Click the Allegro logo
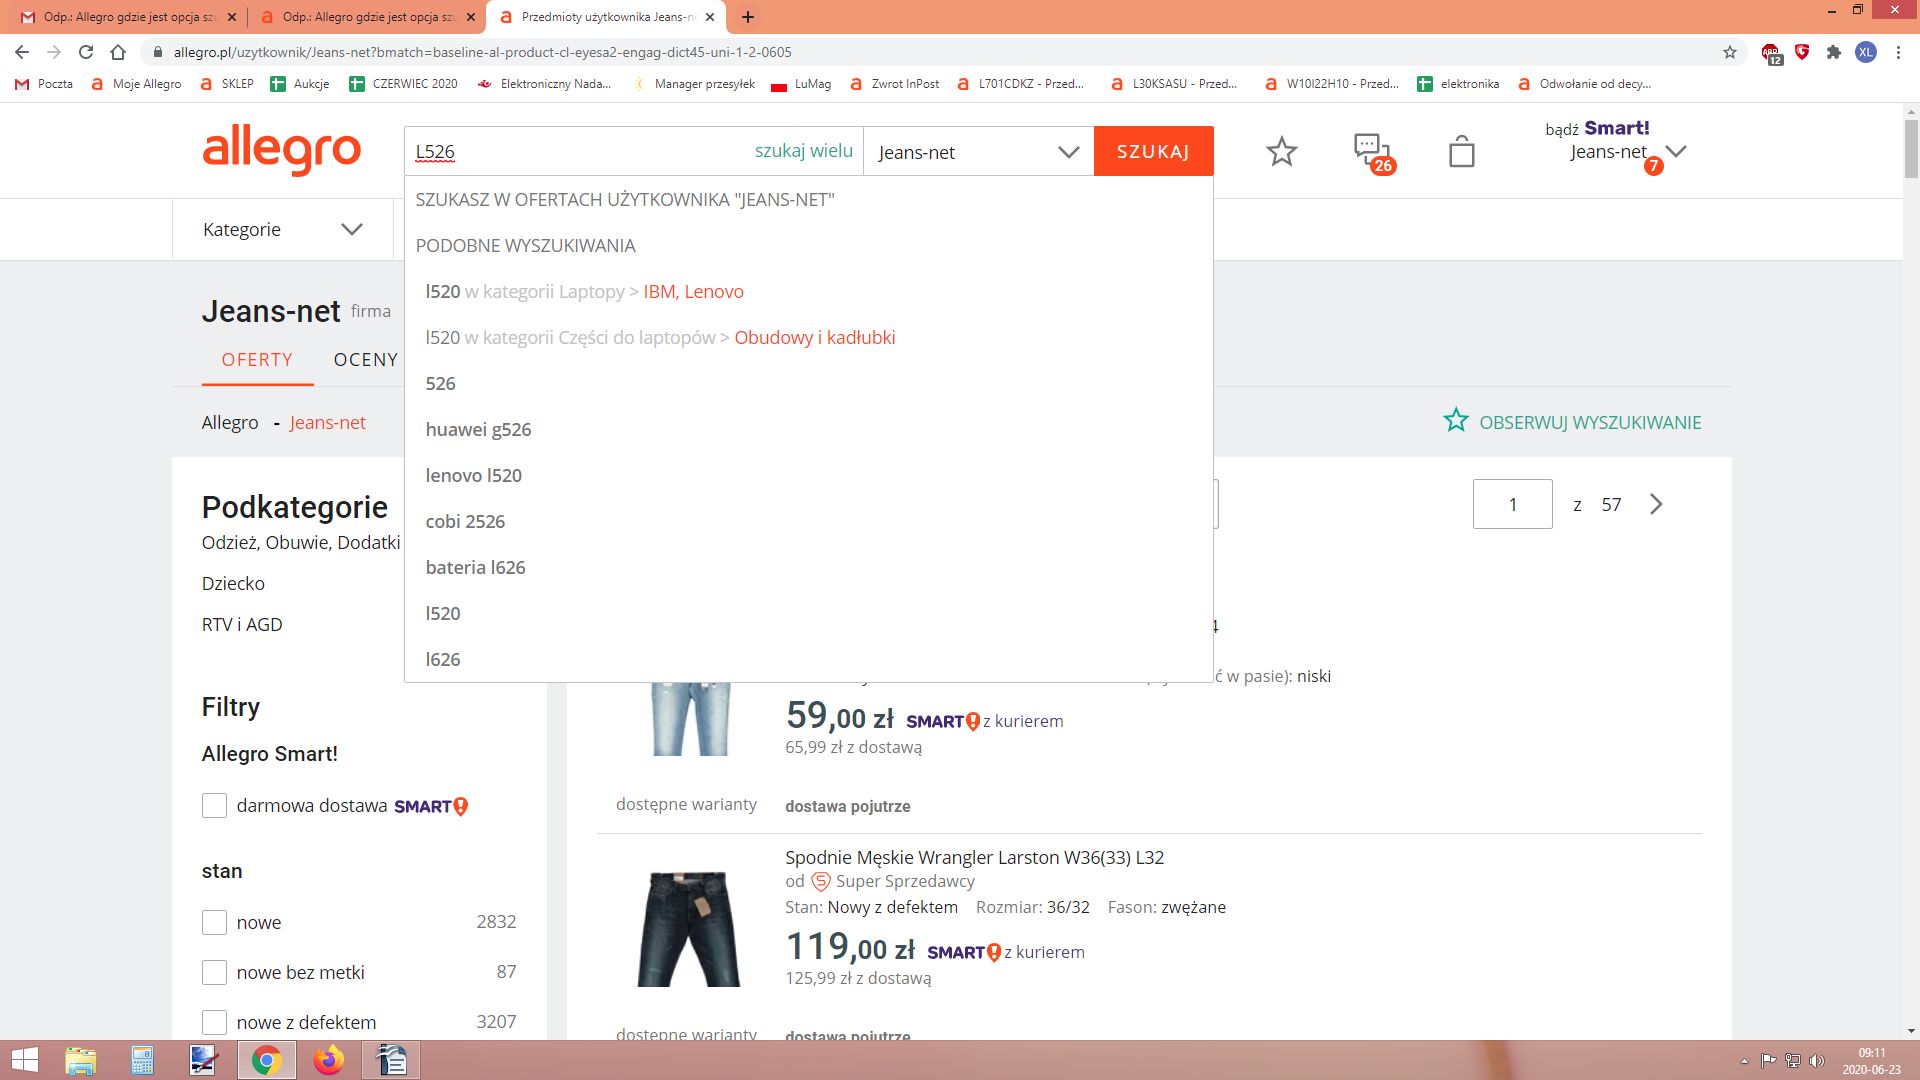1920x1080 pixels. 281,151
